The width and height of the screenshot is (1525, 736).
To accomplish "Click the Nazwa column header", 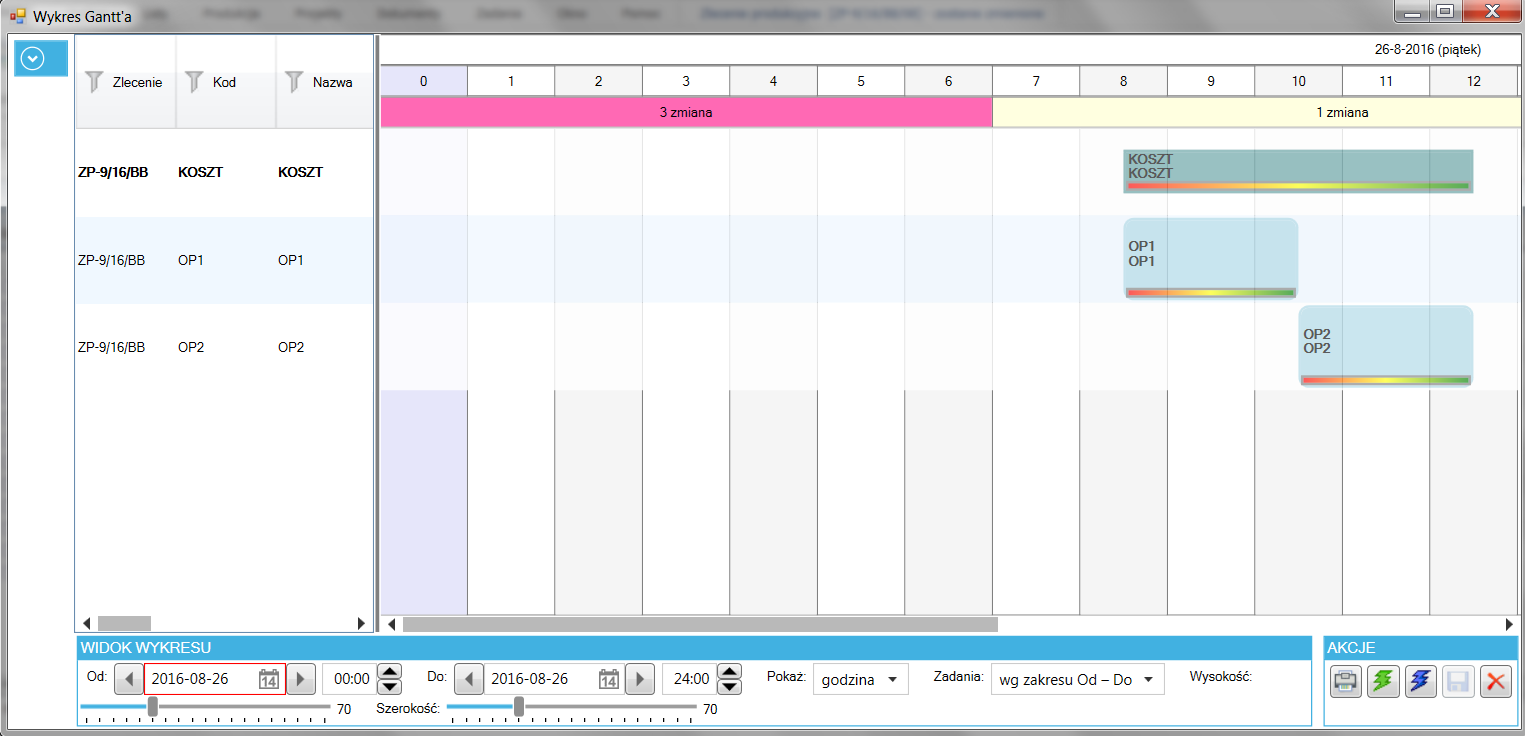I will [324, 82].
